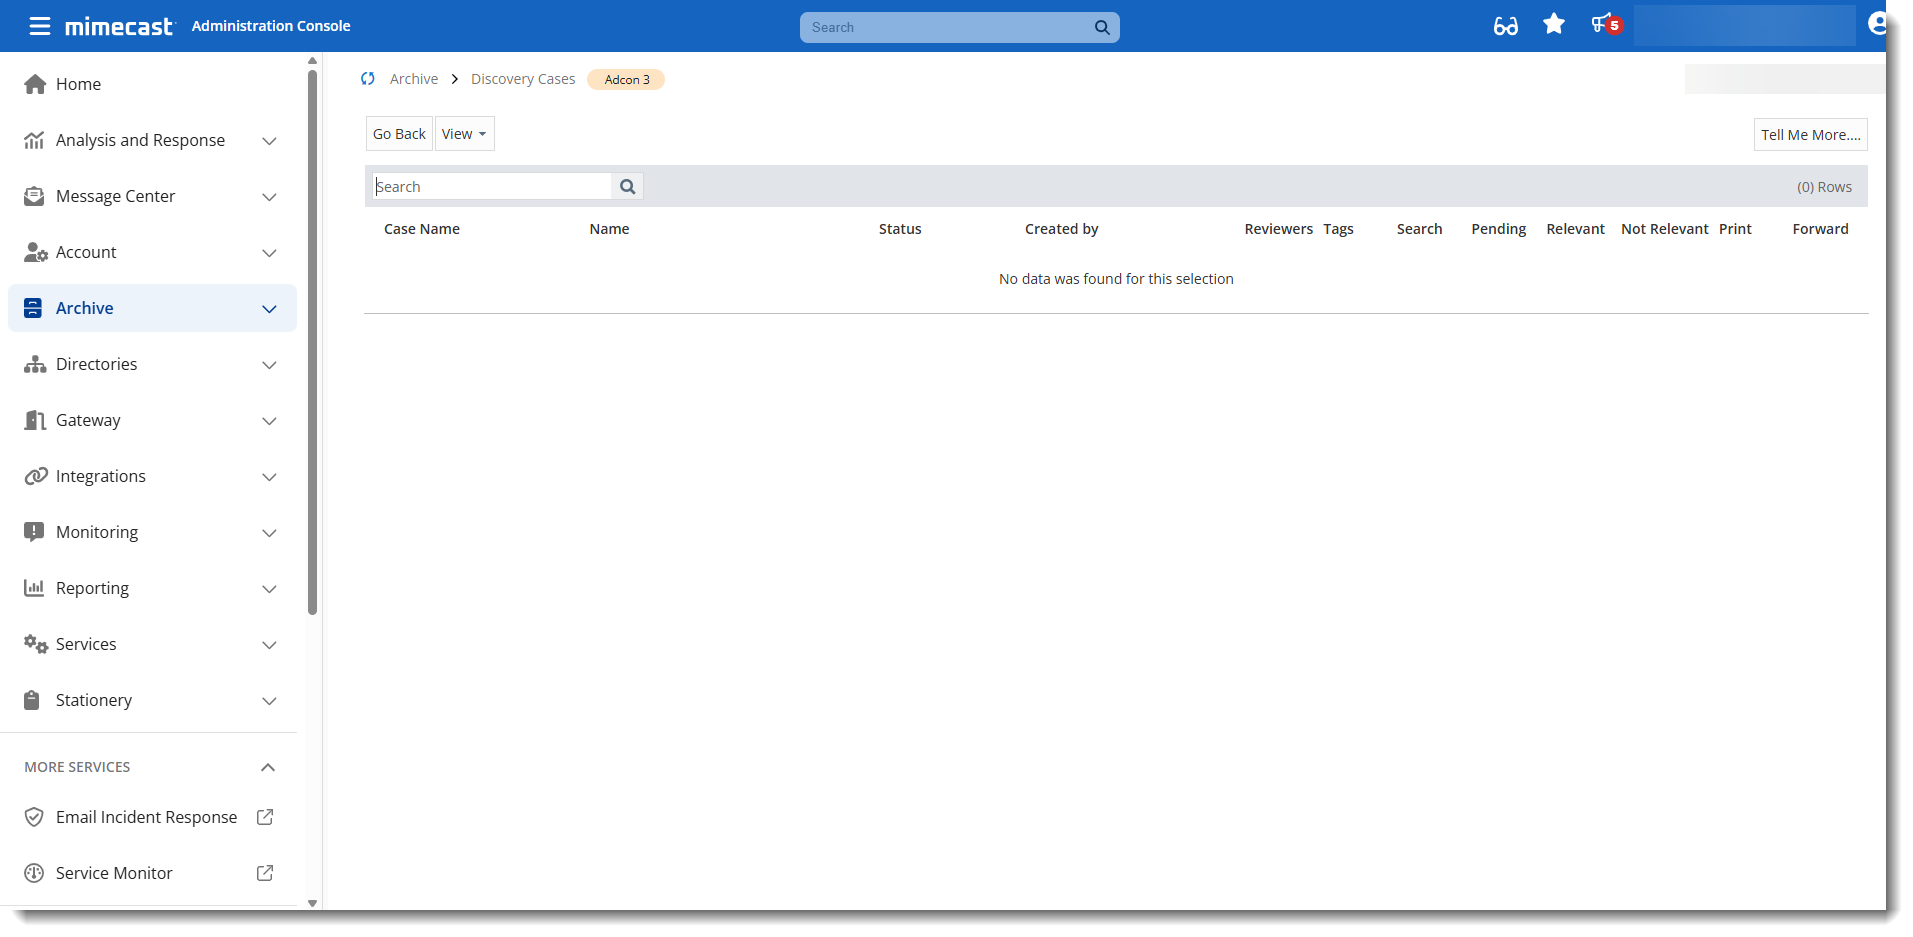
Task: Click the search magnifier inside the case filter
Action: [x=627, y=186]
